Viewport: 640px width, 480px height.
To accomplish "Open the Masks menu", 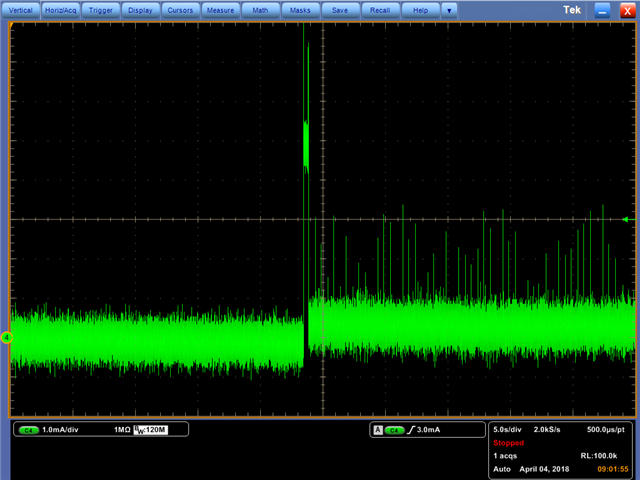I will 300,10.
